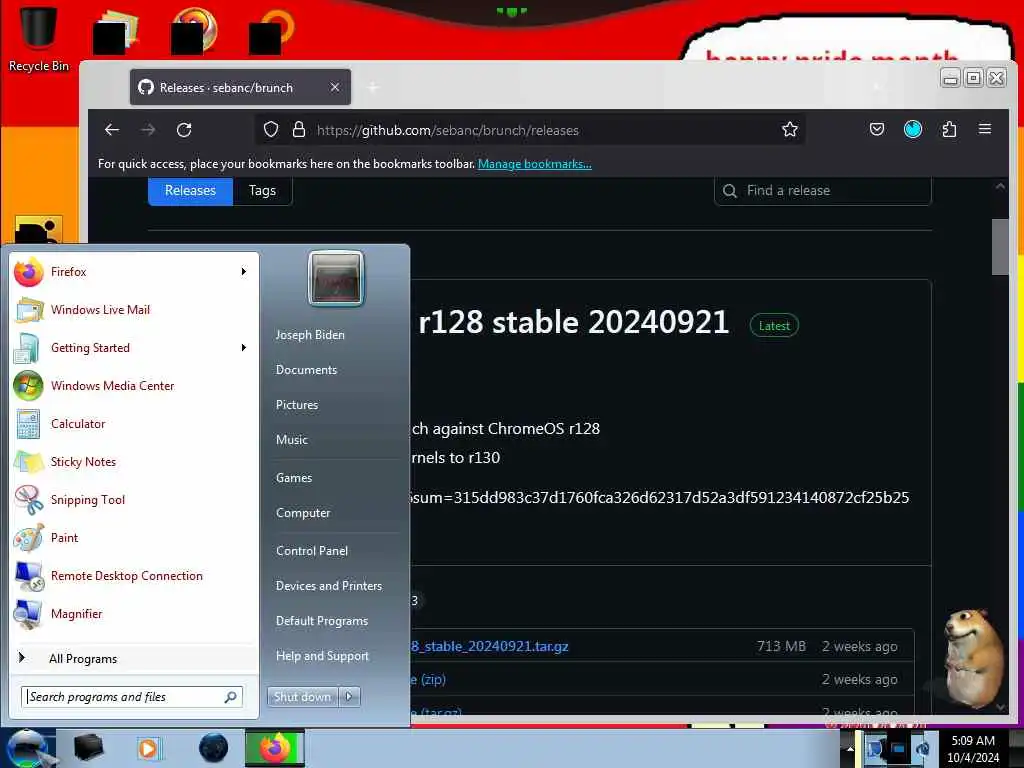The height and width of the screenshot is (768, 1024).
Task: Expand All Programs
Action: [133, 658]
